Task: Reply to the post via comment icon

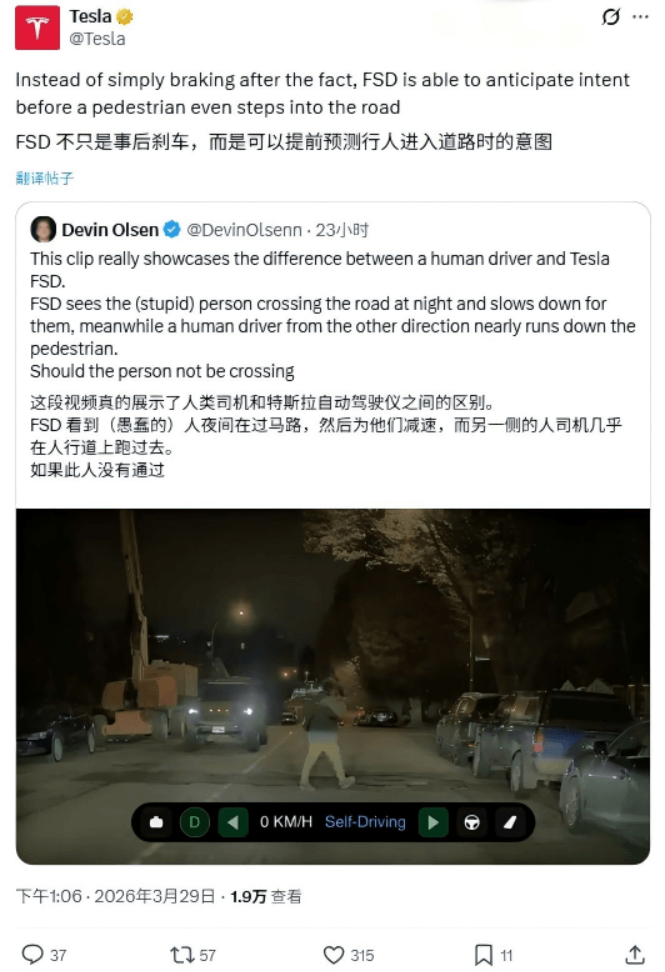Action: (32, 955)
